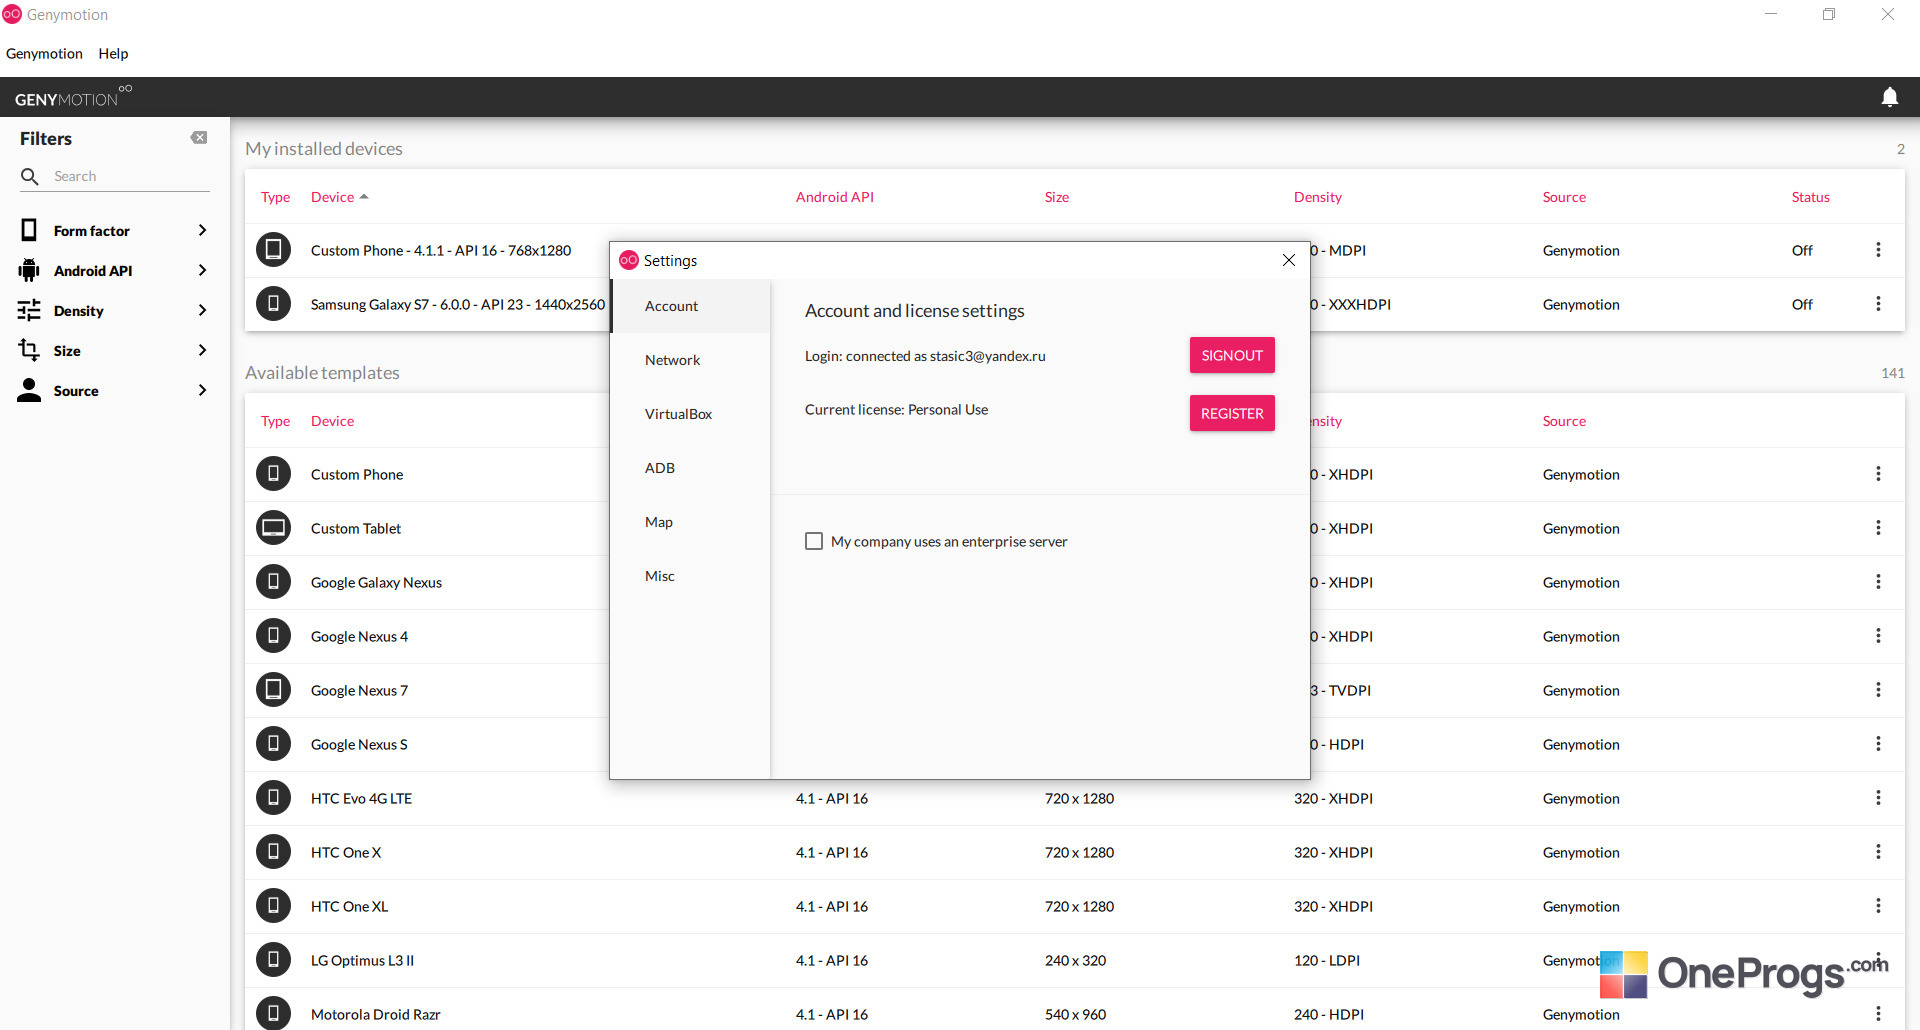Click the Density sliders icon
The height and width of the screenshot is (1030, 1920).
click(29, 310)
